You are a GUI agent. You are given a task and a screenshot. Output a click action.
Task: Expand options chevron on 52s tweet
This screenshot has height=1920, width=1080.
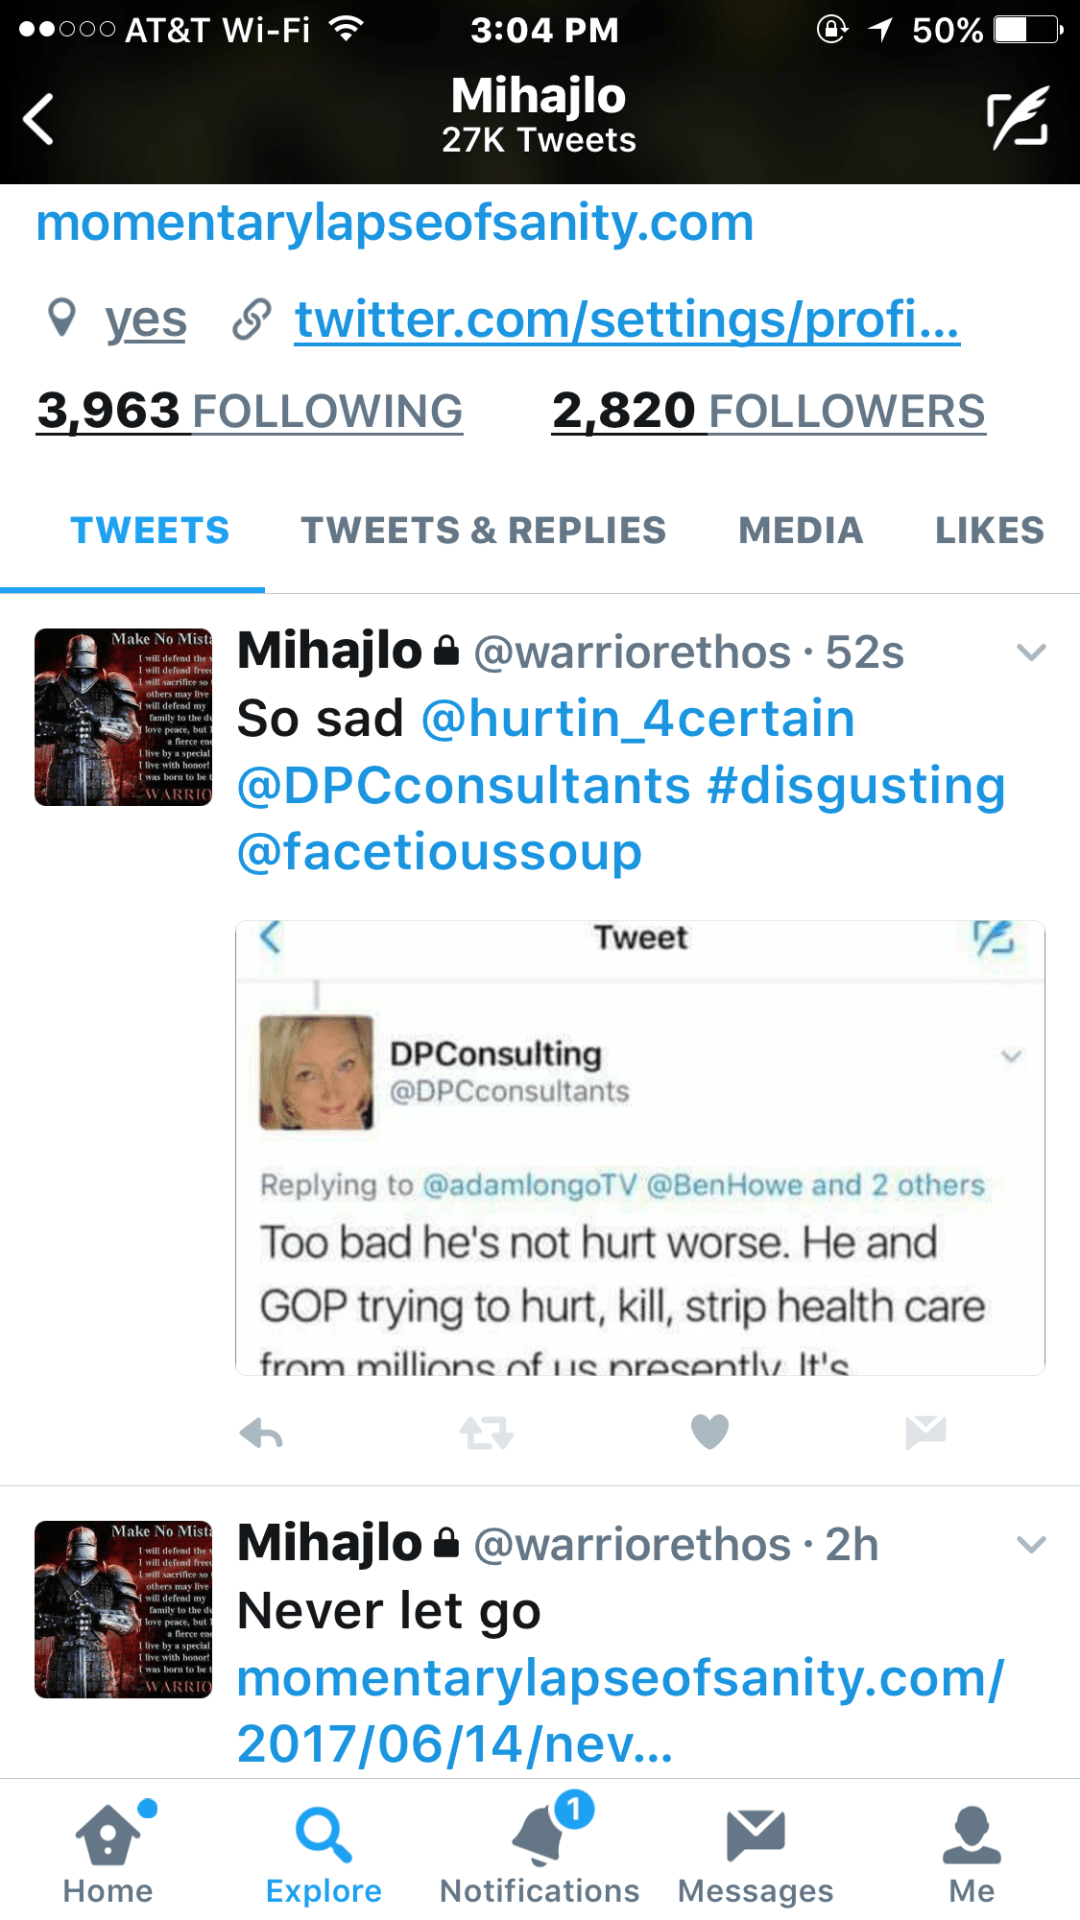point(1031,653)
